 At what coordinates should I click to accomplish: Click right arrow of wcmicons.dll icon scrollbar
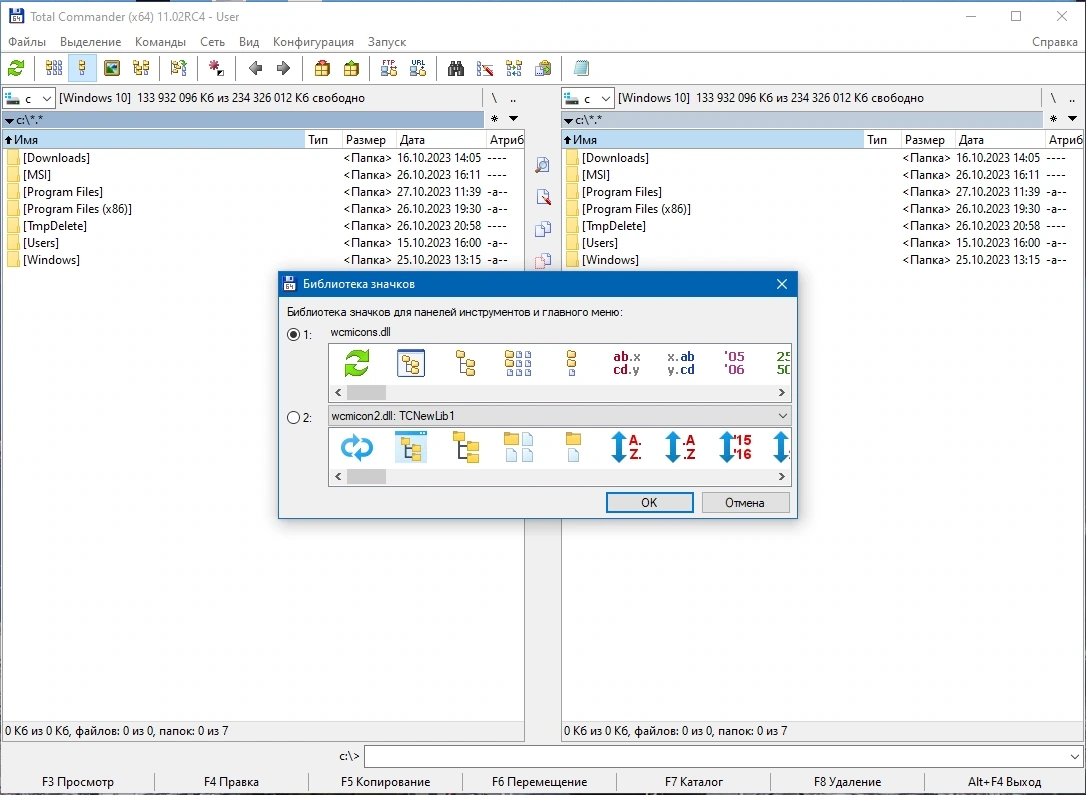point(782,393)
